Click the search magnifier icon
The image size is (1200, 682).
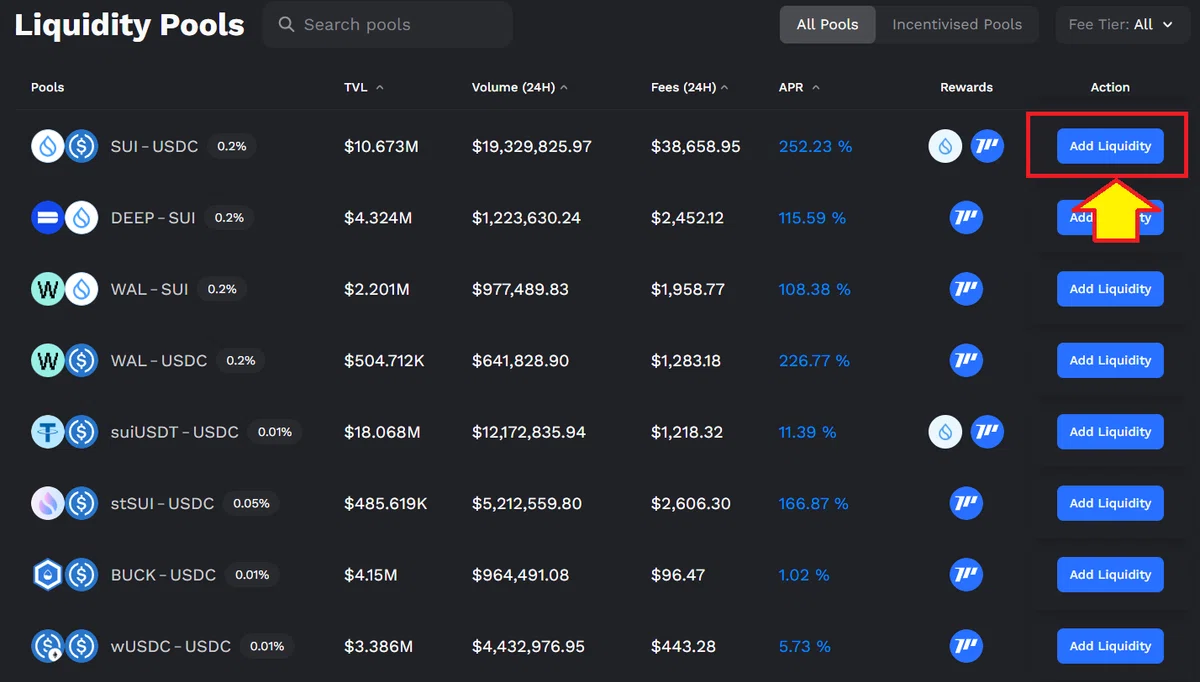coord(286,25)
